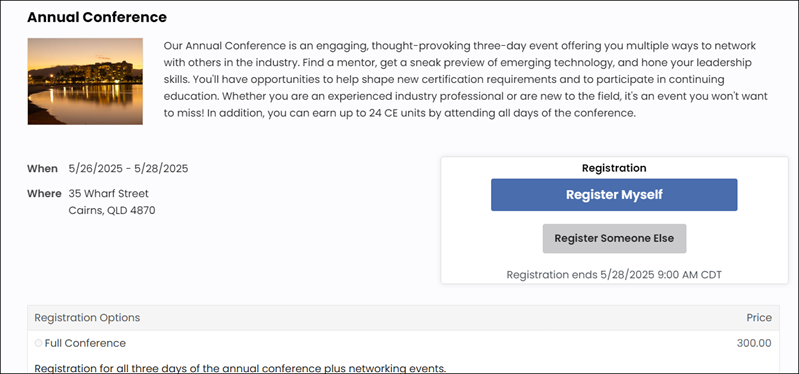Click the Full Conference option label
Image resolution: width=799 pixels, height=374 pixels.
[x=85, y=343]
